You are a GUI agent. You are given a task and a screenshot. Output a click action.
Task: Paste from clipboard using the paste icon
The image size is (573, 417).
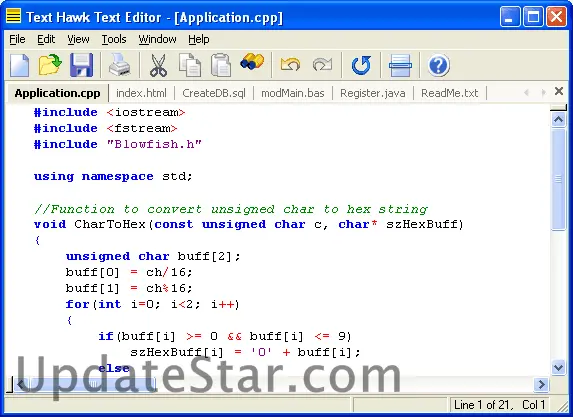(x=221, y=65)
